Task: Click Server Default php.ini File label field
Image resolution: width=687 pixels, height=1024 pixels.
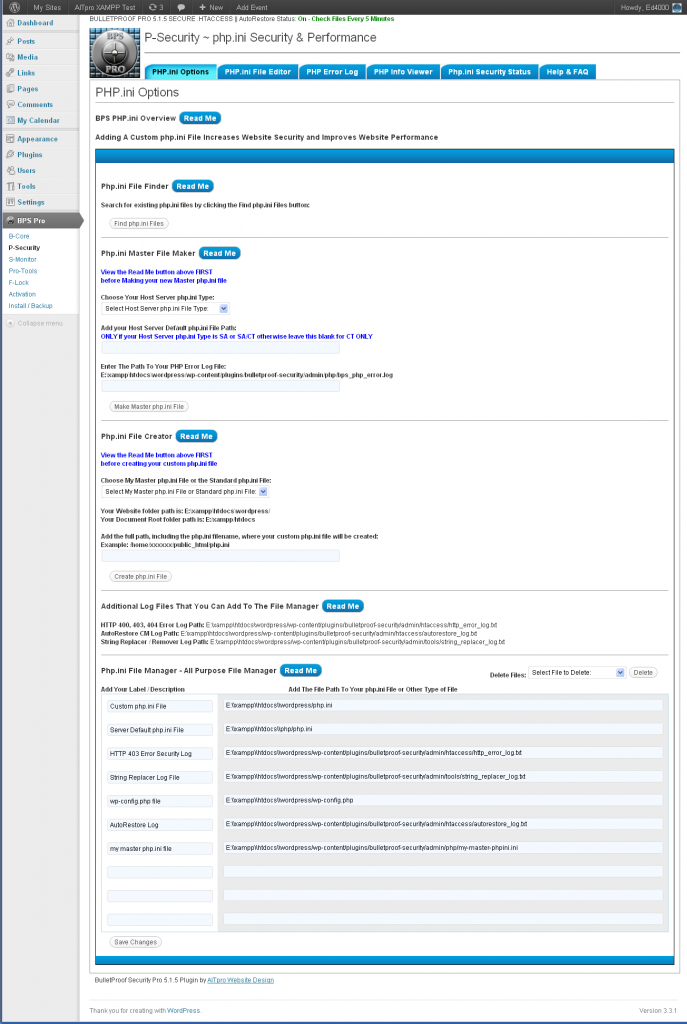Action: pos(160,729)
